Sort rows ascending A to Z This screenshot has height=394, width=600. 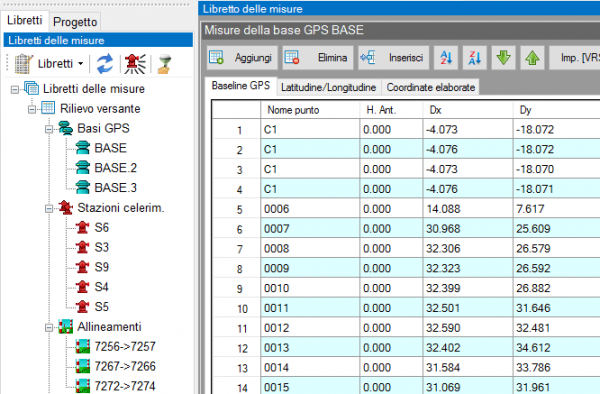[446, 58]
